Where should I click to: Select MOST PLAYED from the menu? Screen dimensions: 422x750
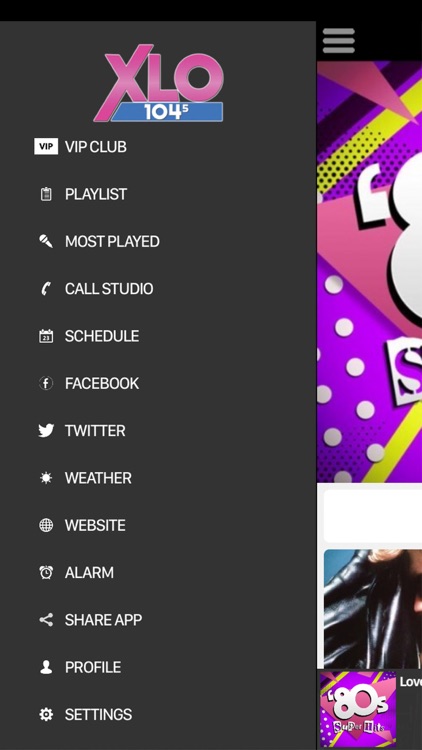(x=112, y=242)
